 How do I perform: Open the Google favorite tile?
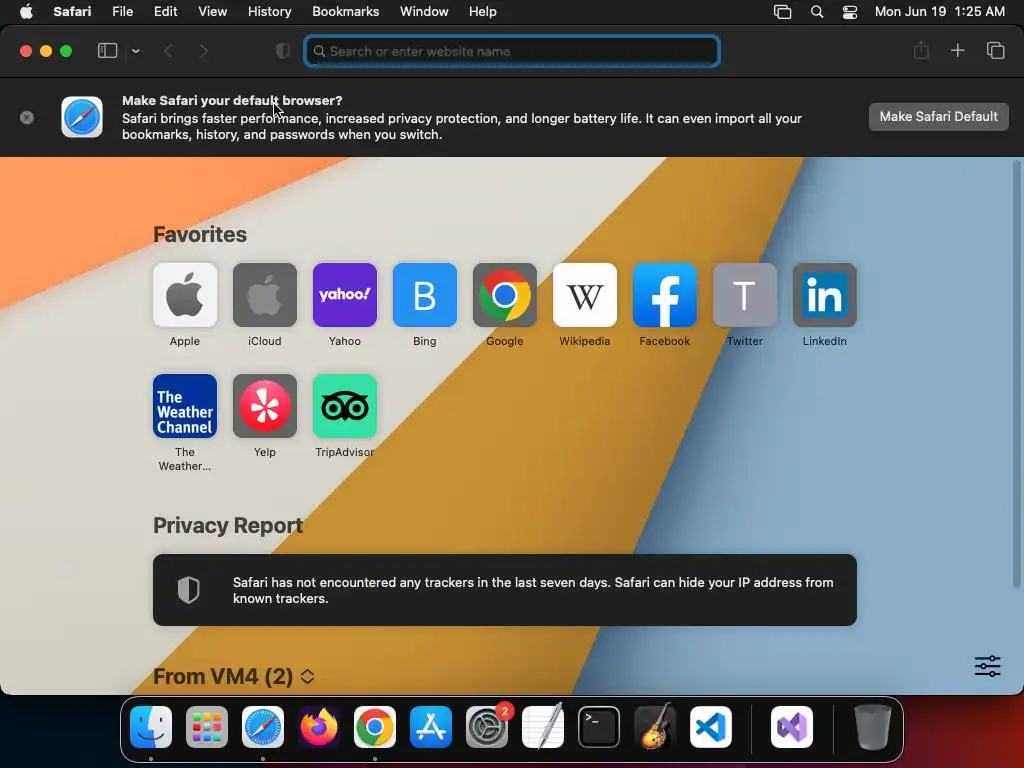tap(505, 295)
